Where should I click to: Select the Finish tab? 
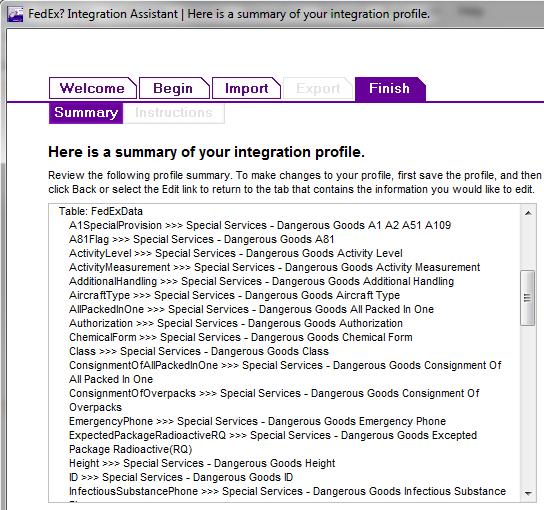point(390,88)
